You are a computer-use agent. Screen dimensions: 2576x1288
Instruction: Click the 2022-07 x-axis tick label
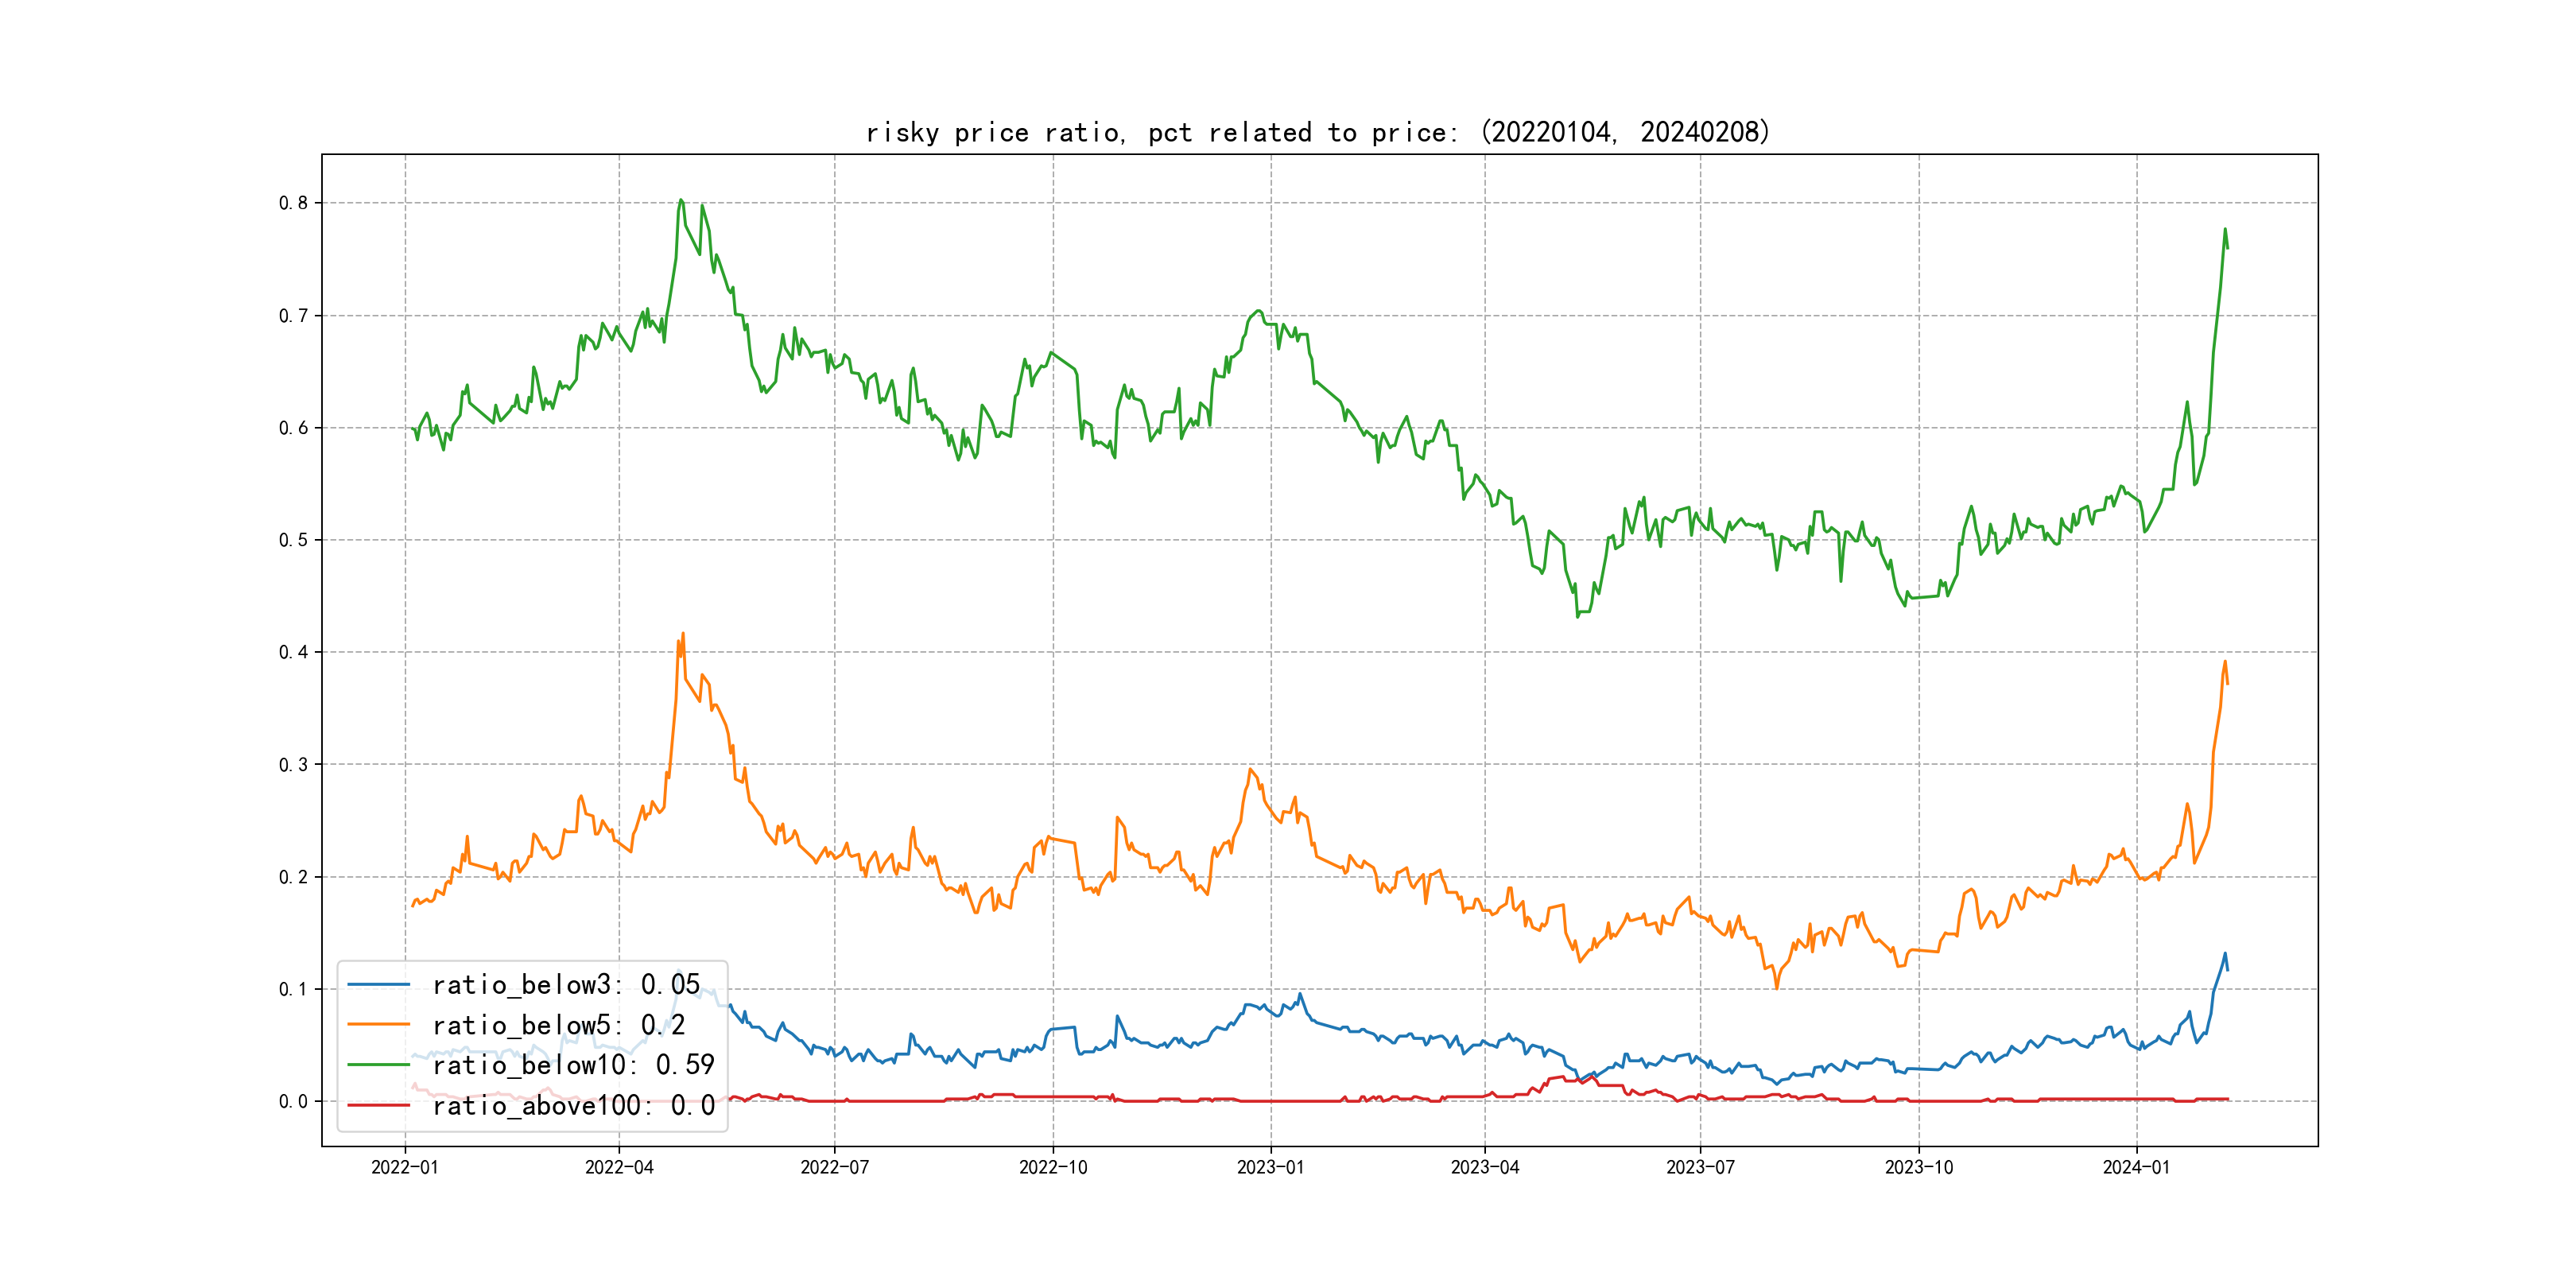[835, 1167]
